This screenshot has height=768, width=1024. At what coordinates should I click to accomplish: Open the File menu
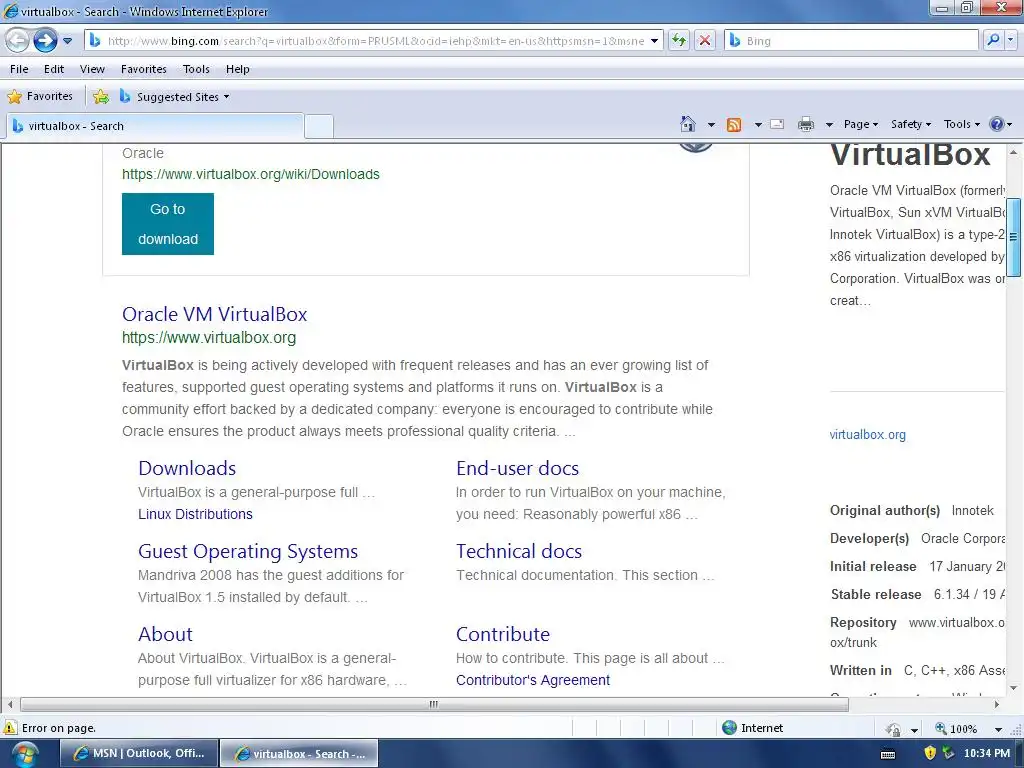tap(19, 69)
